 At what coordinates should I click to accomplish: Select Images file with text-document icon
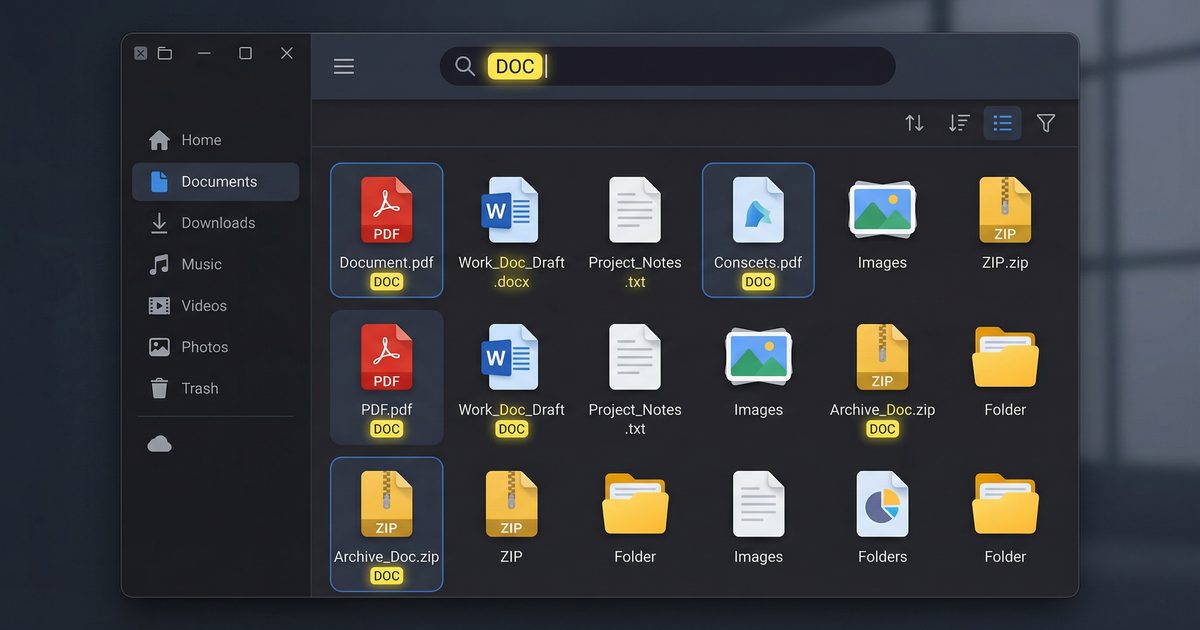758,517
